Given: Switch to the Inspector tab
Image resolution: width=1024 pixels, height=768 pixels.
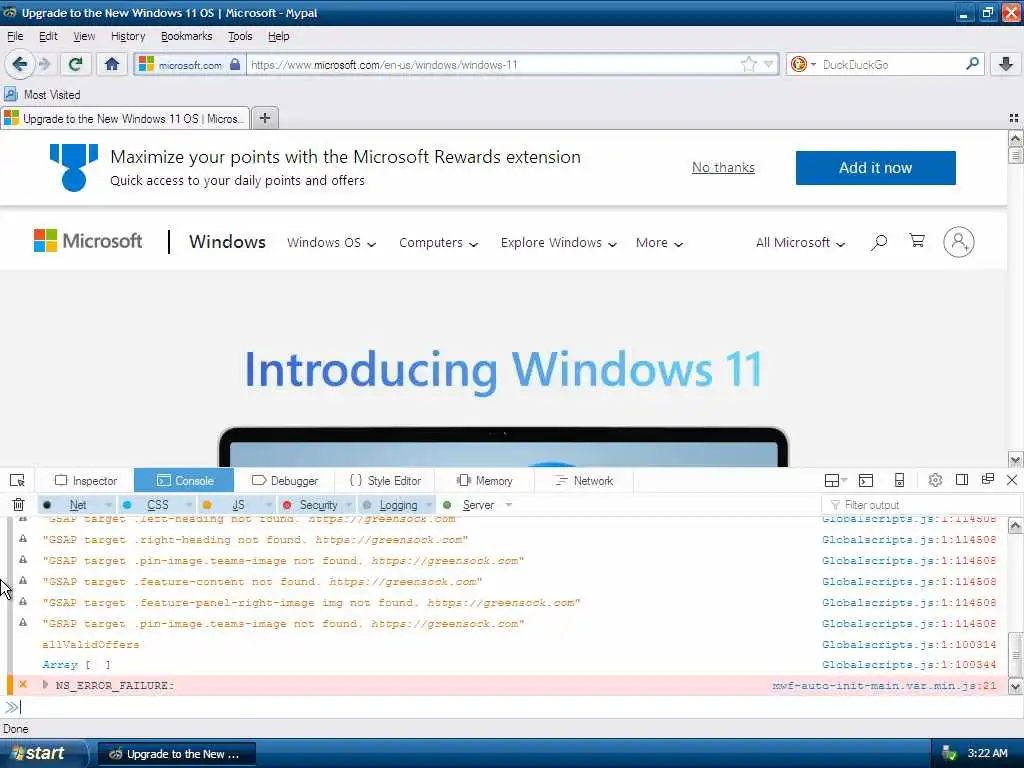Looking at the screenshot, I should [x=86, y=481].
